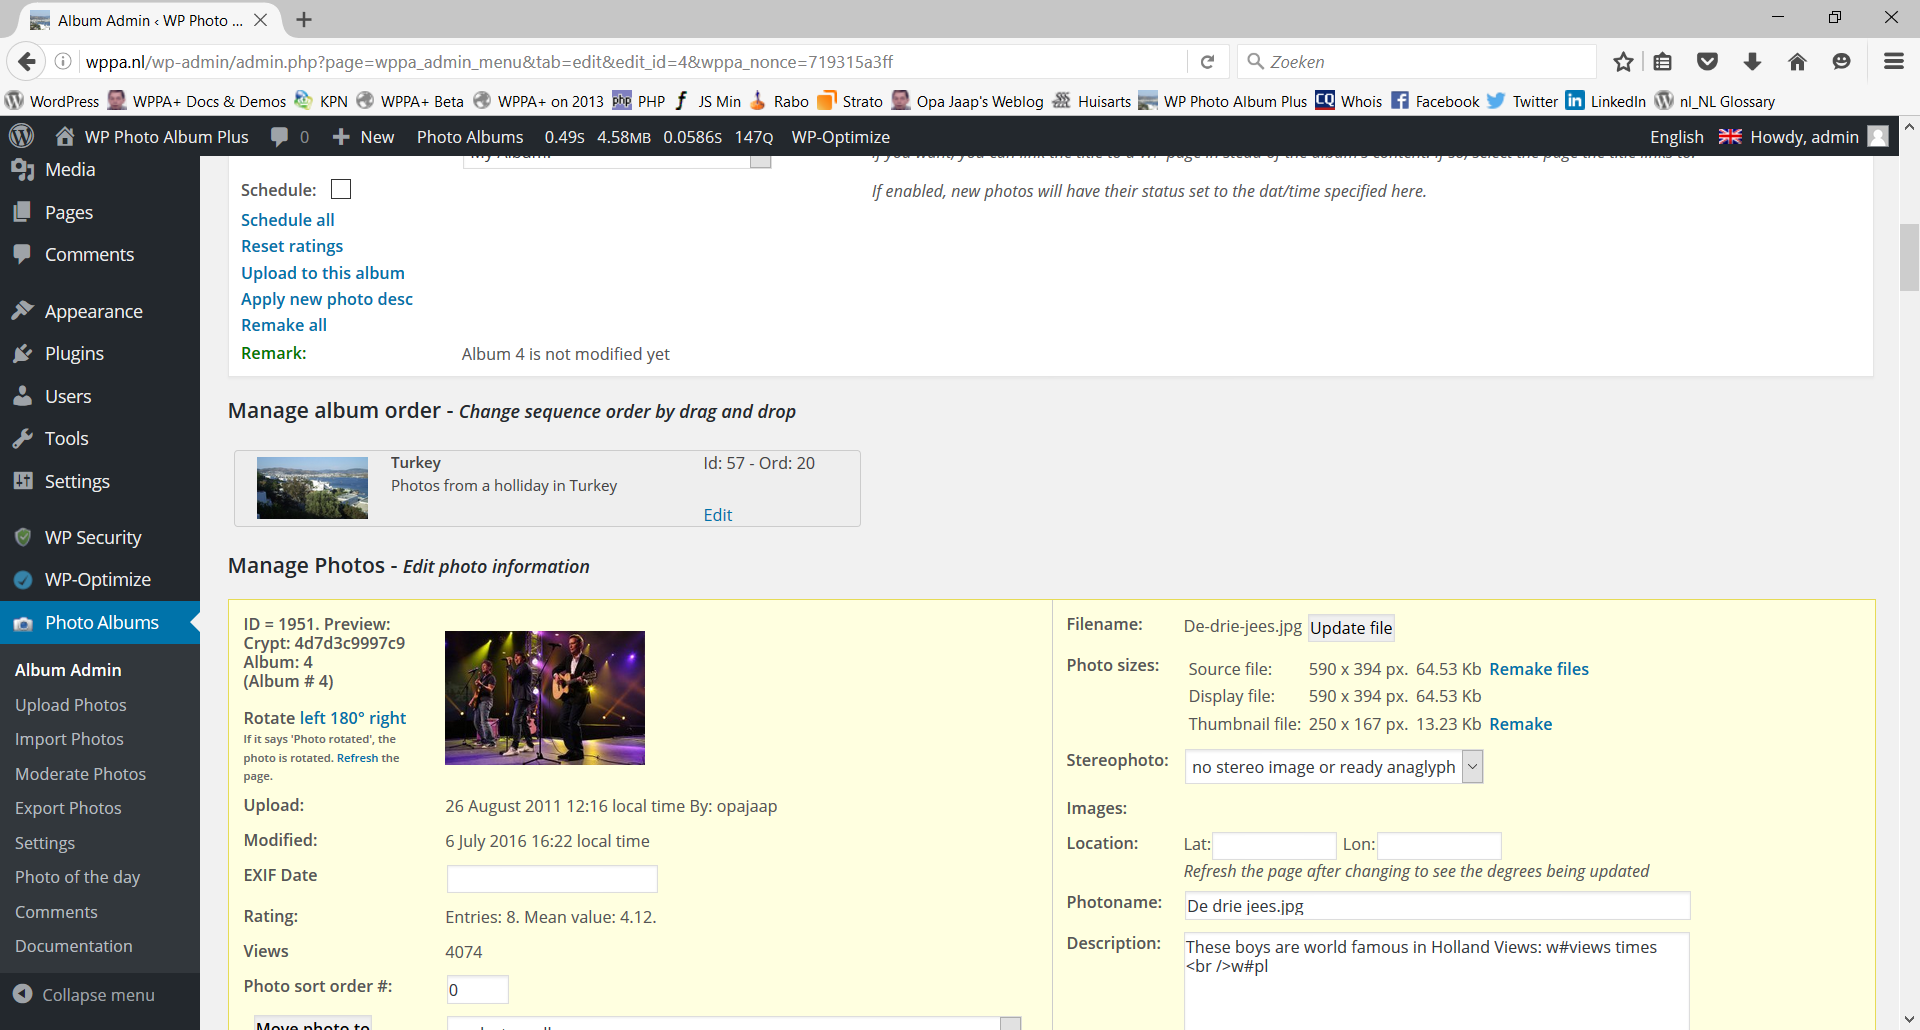Image resolution: width=1920 pixels, height=1030 pixels.
Task: Collapse the admin sidebar menu
Action: 84,995
